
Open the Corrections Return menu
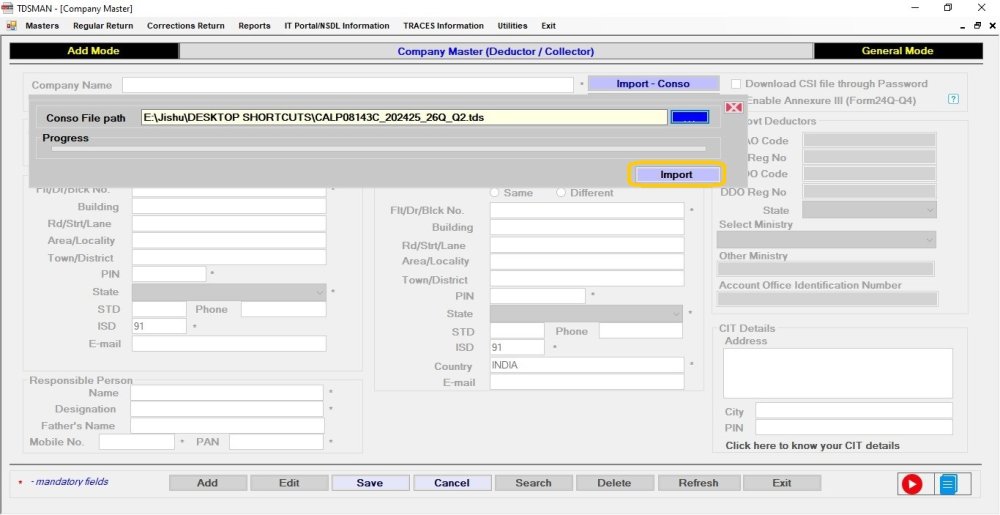click(186, 25)
